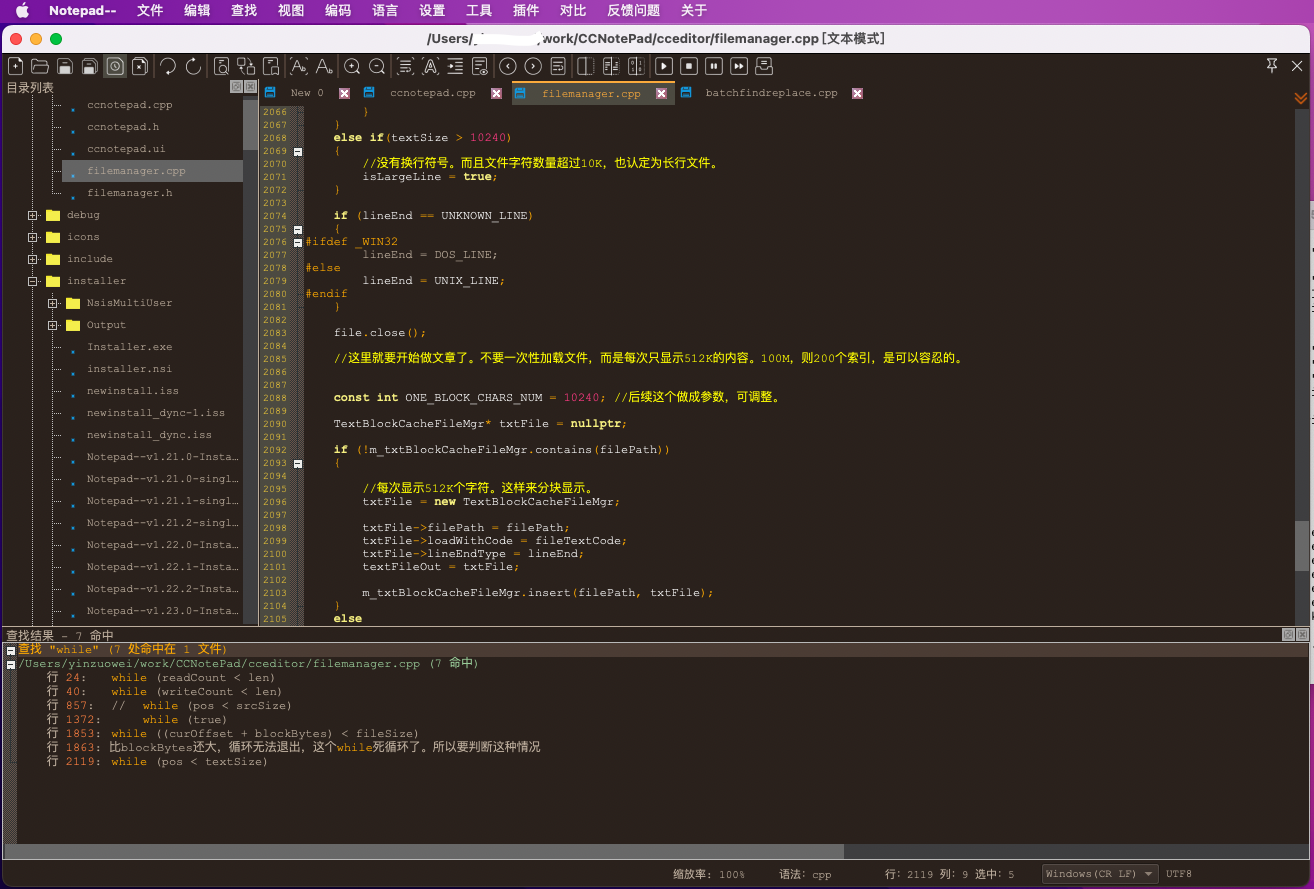The height and width of the screenshot is (889, 1314).
Task: Close the ccnotepad.cpp tab
Action: [x=497, y=93]
